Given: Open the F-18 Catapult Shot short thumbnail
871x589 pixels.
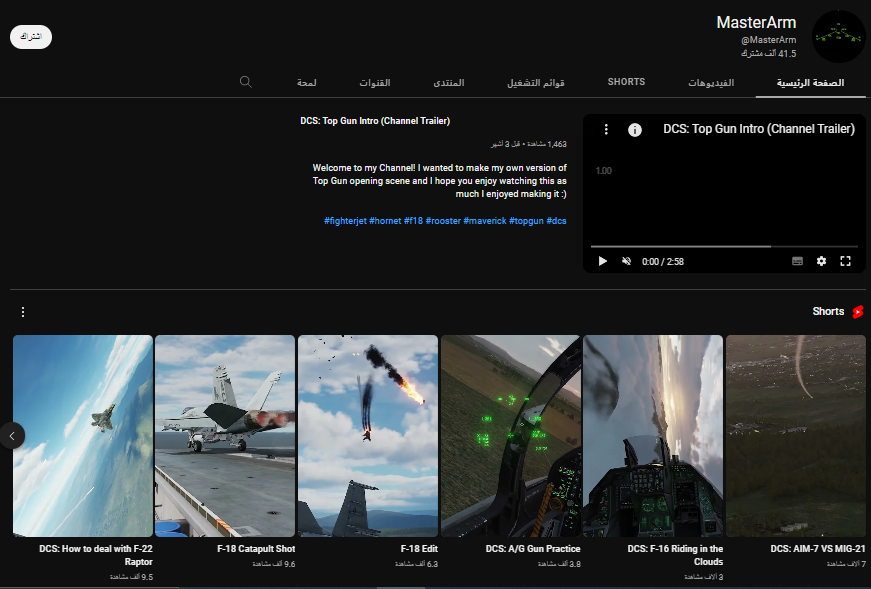Looking at the screenshot, I should click(x=225, y=436).
